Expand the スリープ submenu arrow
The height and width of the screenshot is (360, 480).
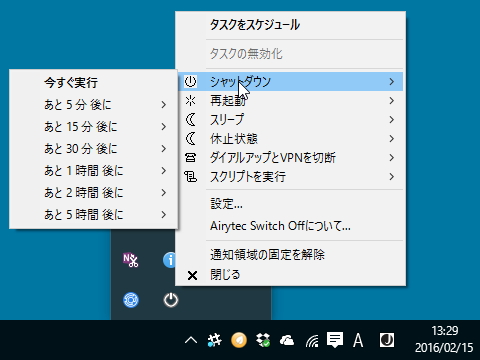(392, 119)
